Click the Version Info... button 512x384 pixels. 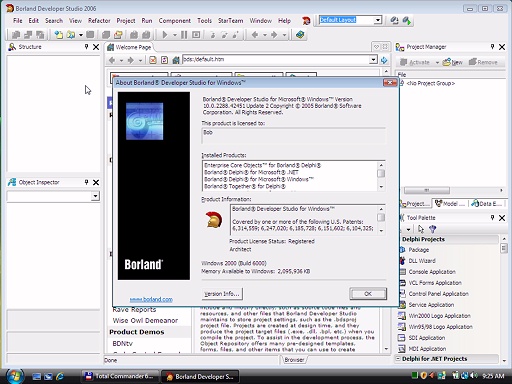(222, 294)
